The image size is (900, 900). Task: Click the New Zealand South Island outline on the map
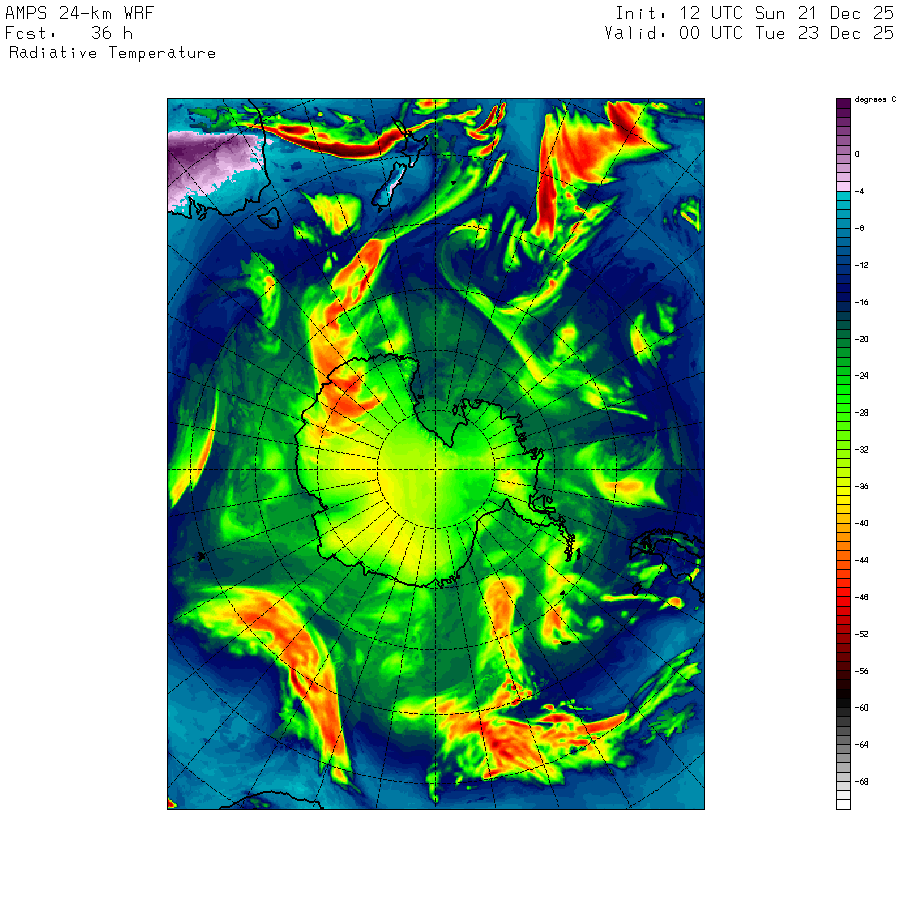(x=391, y=185)
